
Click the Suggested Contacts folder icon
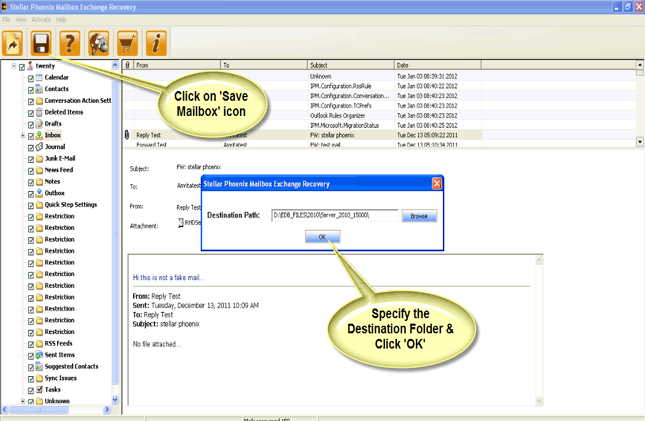[39, 366]
